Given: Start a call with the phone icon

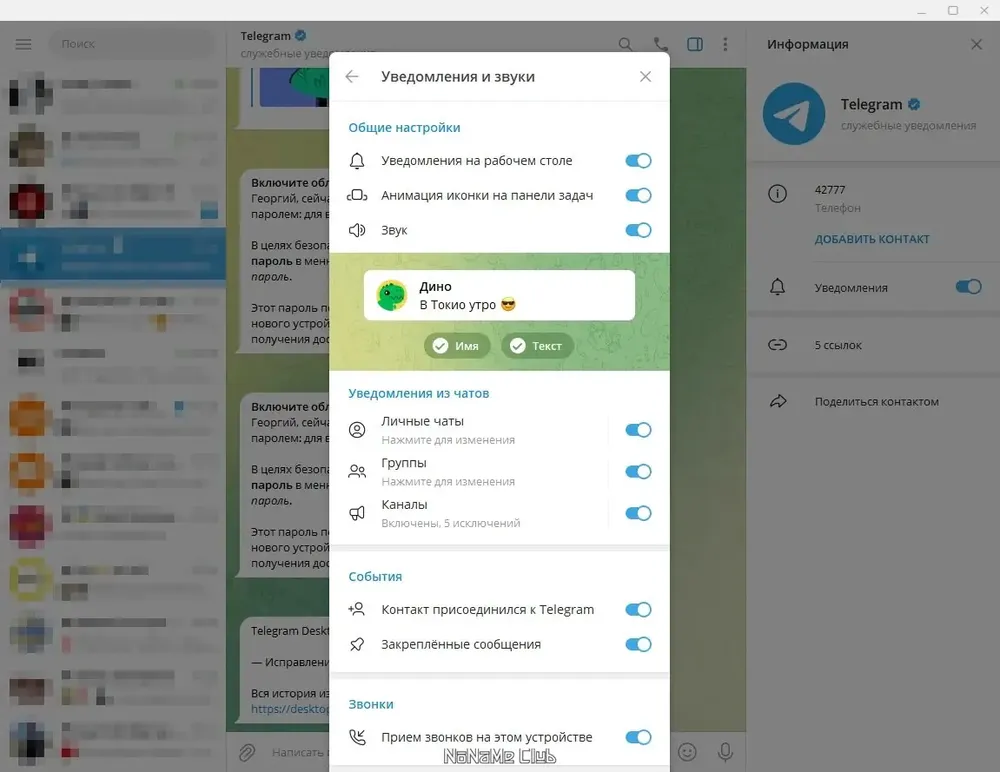Looking at the screenshot, I should click(x=660, y=45).
